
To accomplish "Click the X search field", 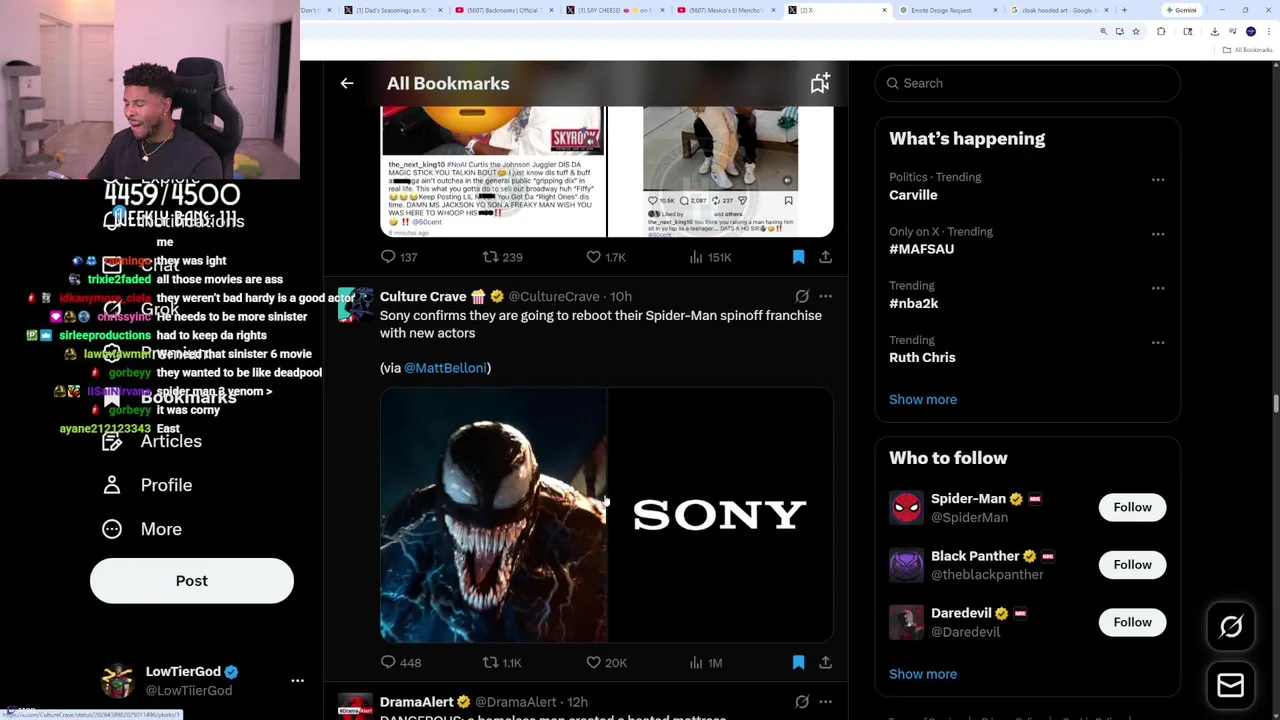I will [1027, 83].
